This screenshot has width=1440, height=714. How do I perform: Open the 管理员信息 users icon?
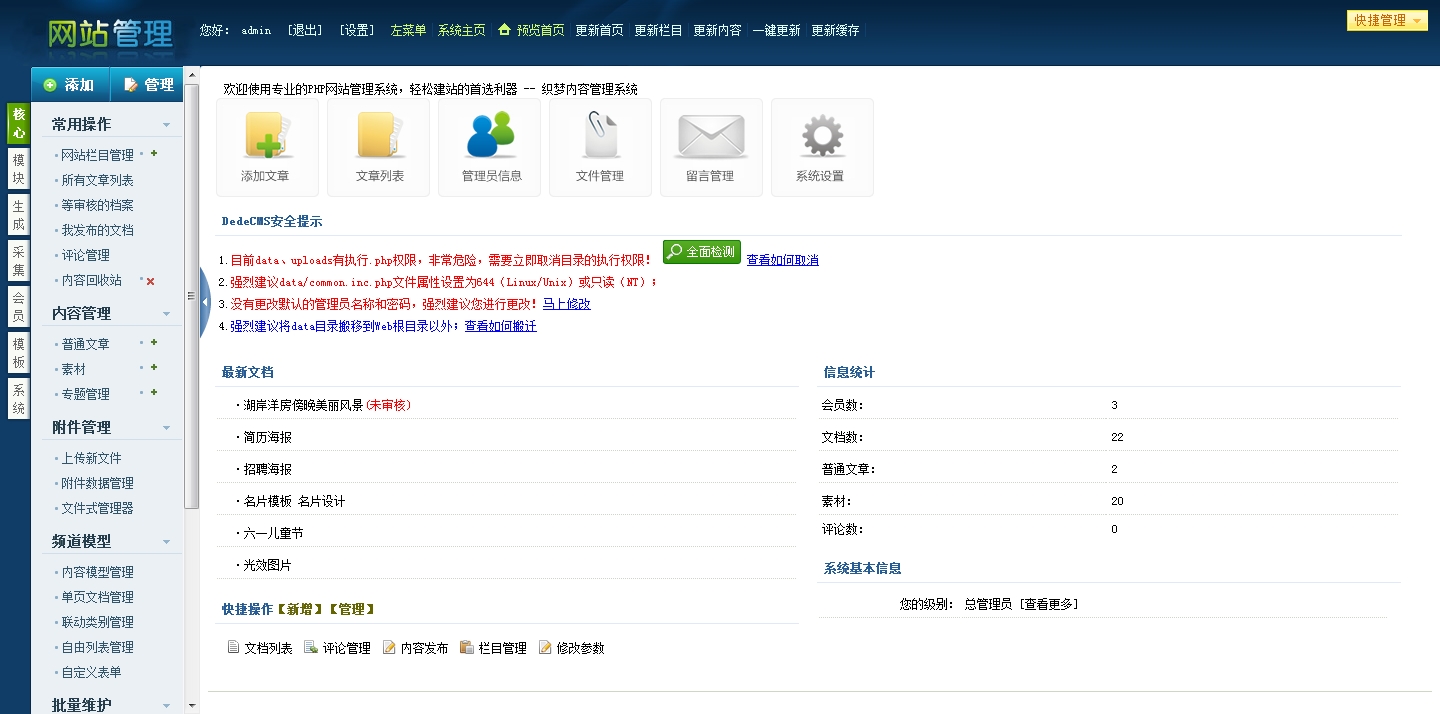490,137
